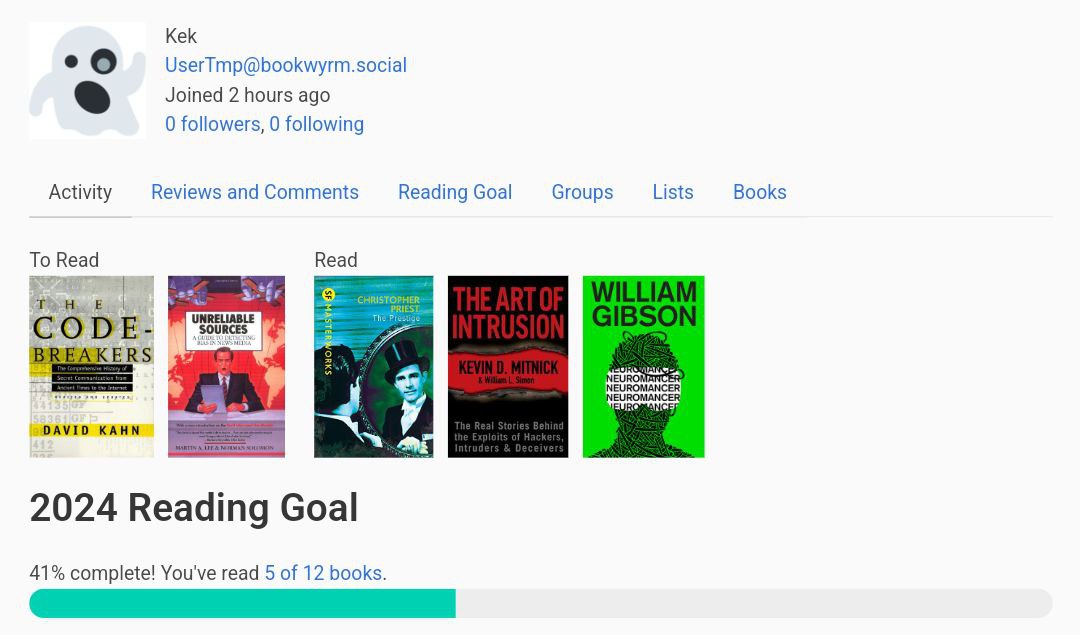Click the 2024 Reading Goal heading
1080x635 pixels.
click(x=194, y=508)
